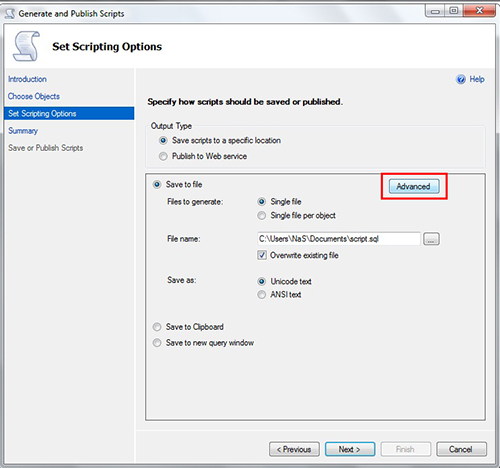Choose Save to new query window
This screenshot has height=468, width=500.
pos(157,343)
